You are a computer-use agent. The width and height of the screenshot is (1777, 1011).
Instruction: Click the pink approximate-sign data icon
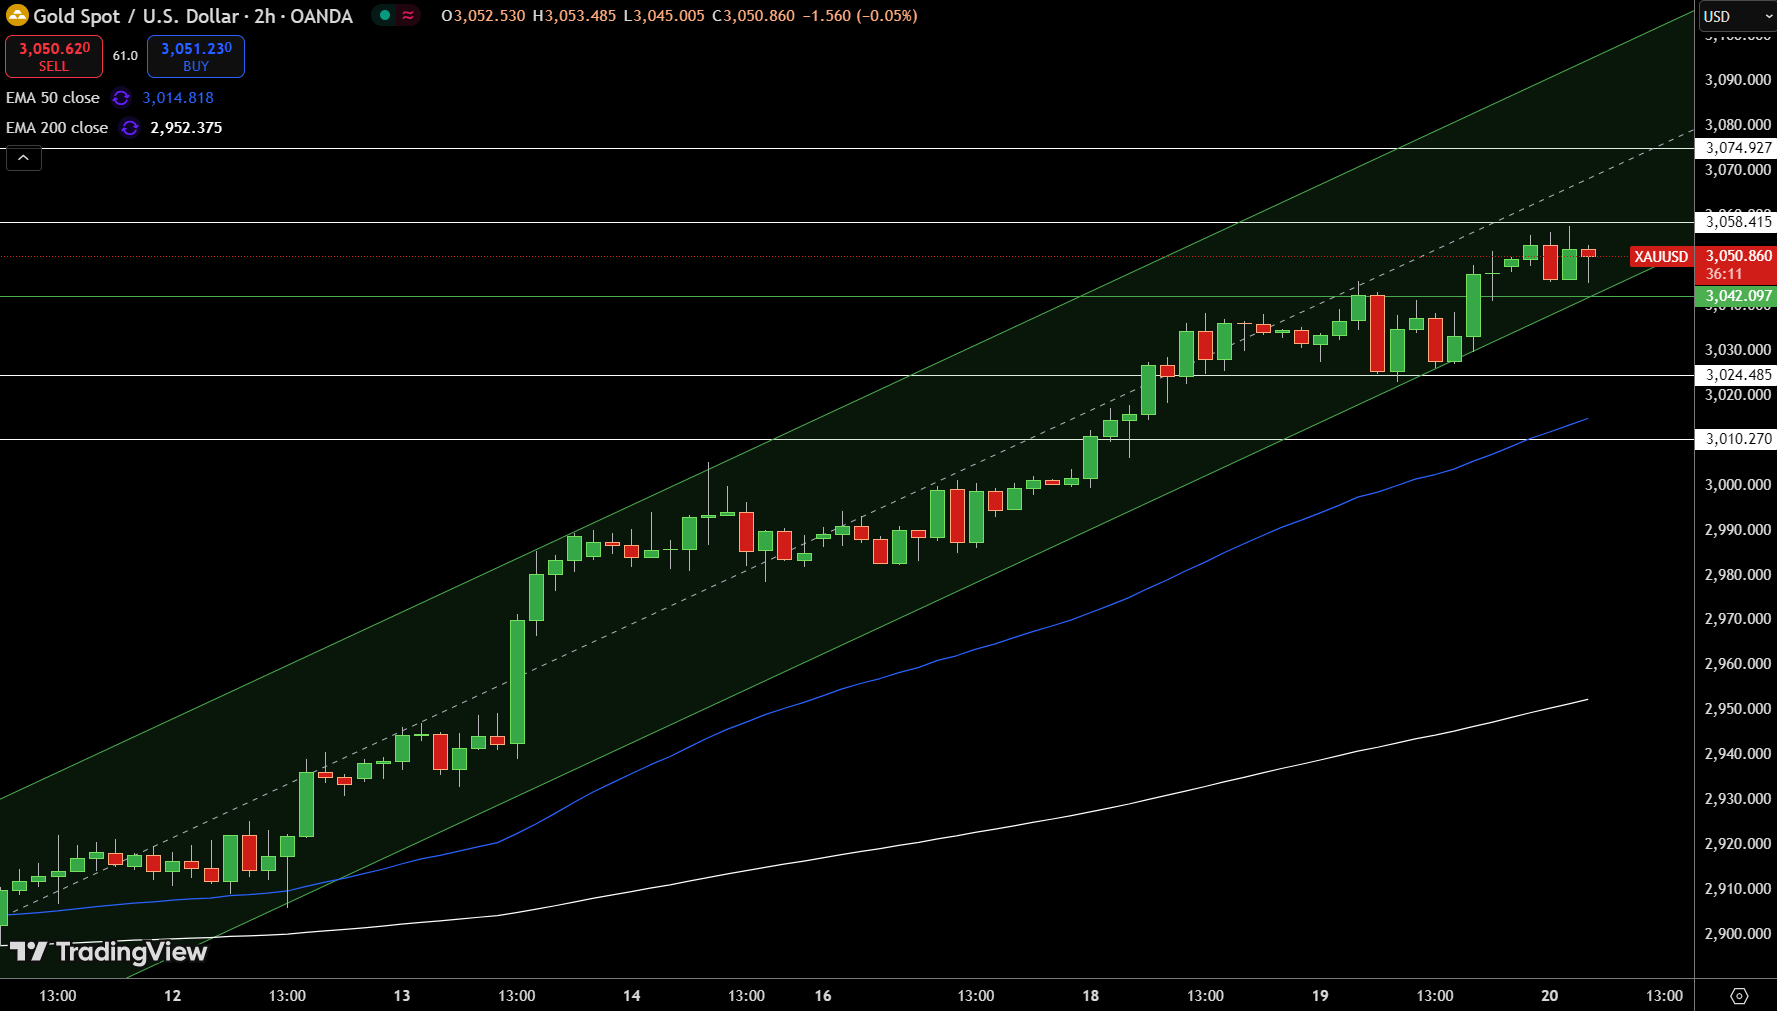[408, 15]
